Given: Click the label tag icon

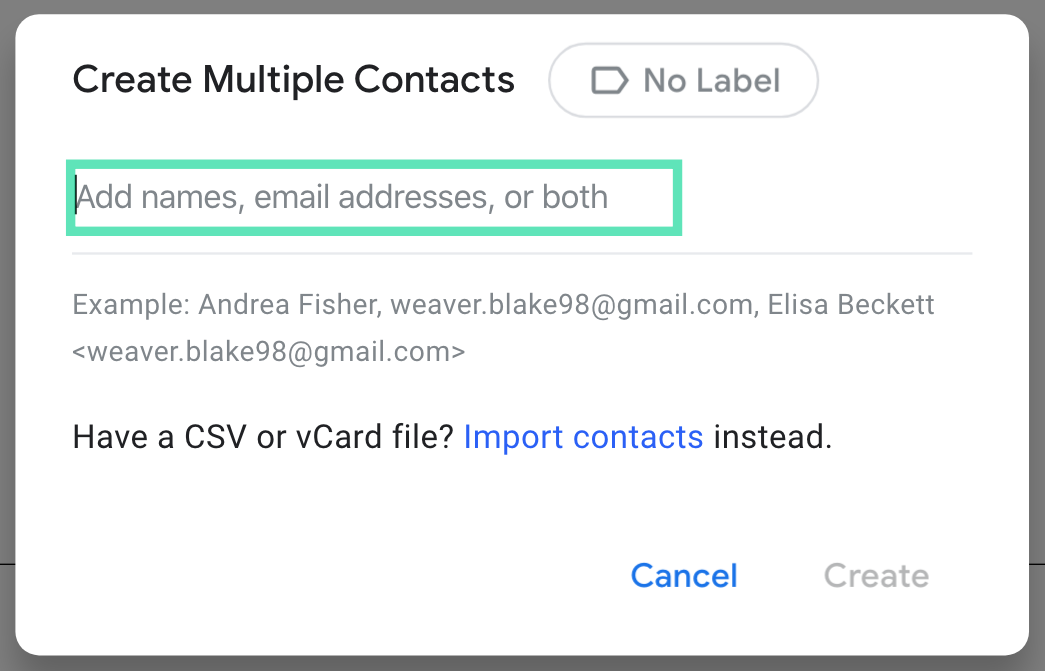Looking at the screenshot, I should (x=610, y=80).
